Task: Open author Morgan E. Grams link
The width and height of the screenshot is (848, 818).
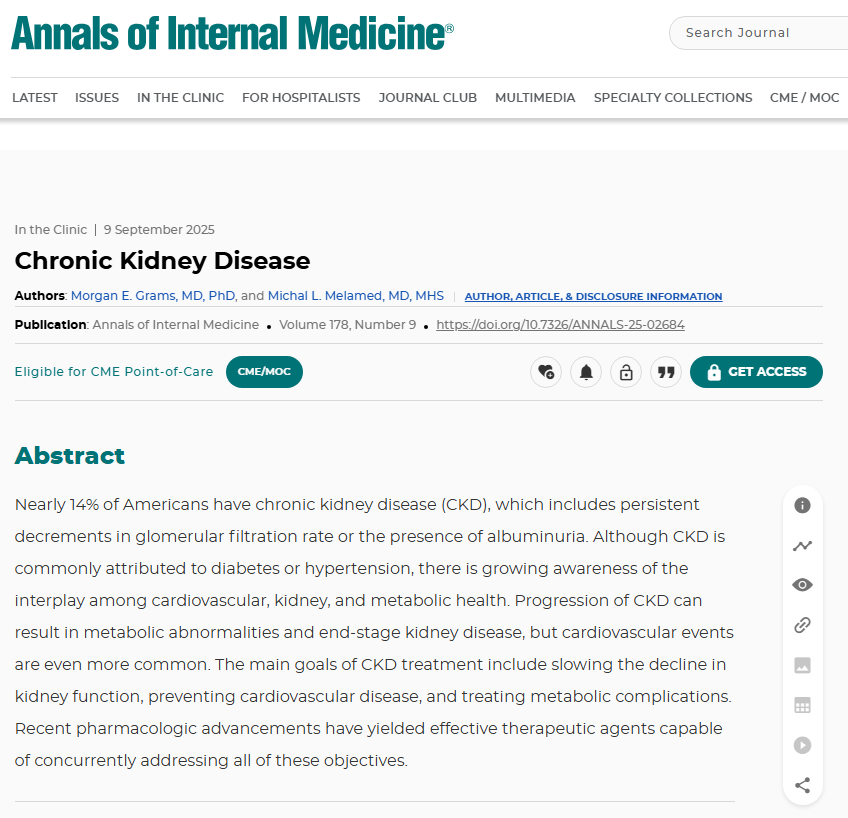Action: [x=153, y=296]
